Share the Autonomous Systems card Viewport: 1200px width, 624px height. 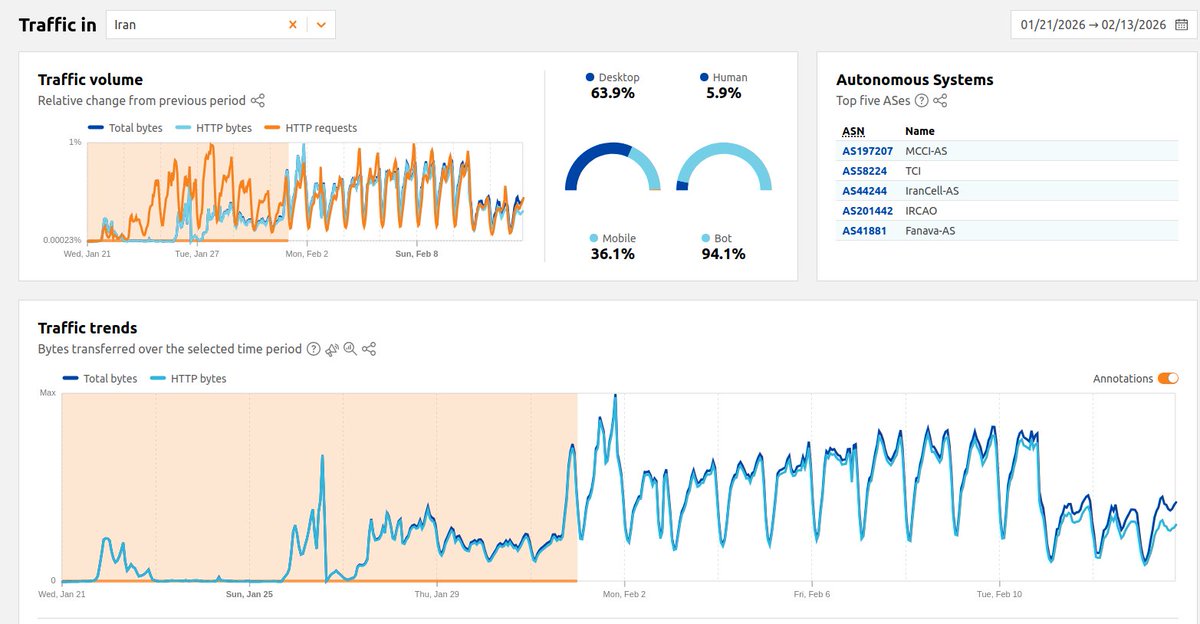coord(940,101)
